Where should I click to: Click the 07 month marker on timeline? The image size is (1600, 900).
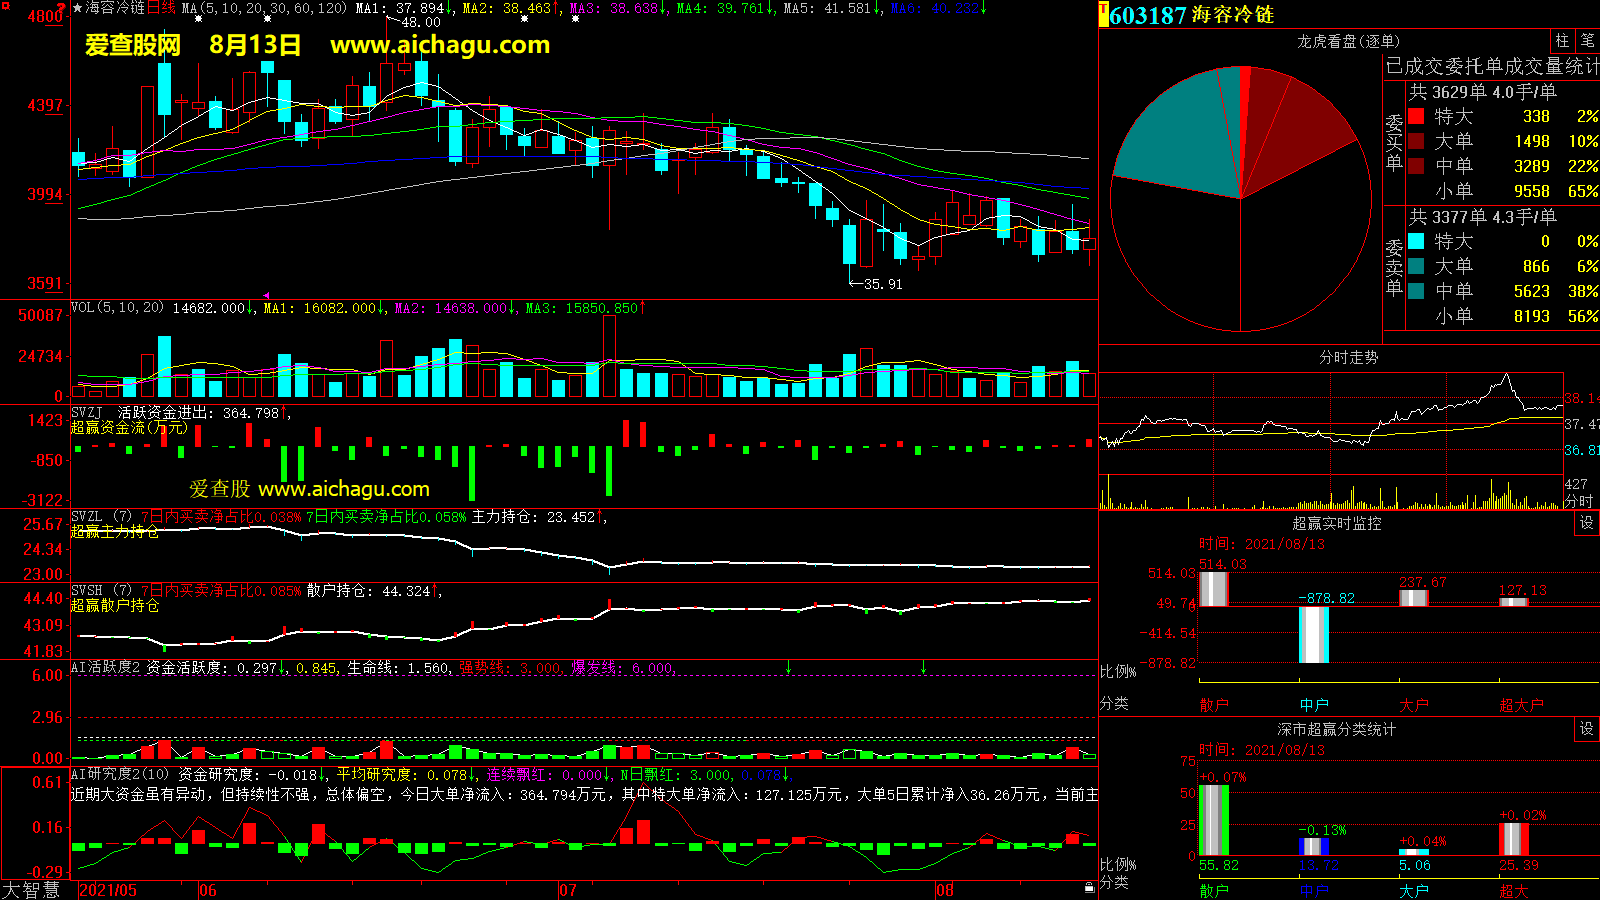click(567, 890)
